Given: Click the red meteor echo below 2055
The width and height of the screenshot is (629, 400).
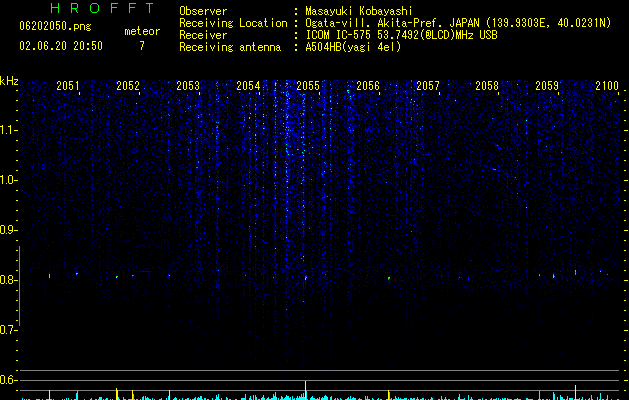Looking at the screenshot, I should [306, 277].
